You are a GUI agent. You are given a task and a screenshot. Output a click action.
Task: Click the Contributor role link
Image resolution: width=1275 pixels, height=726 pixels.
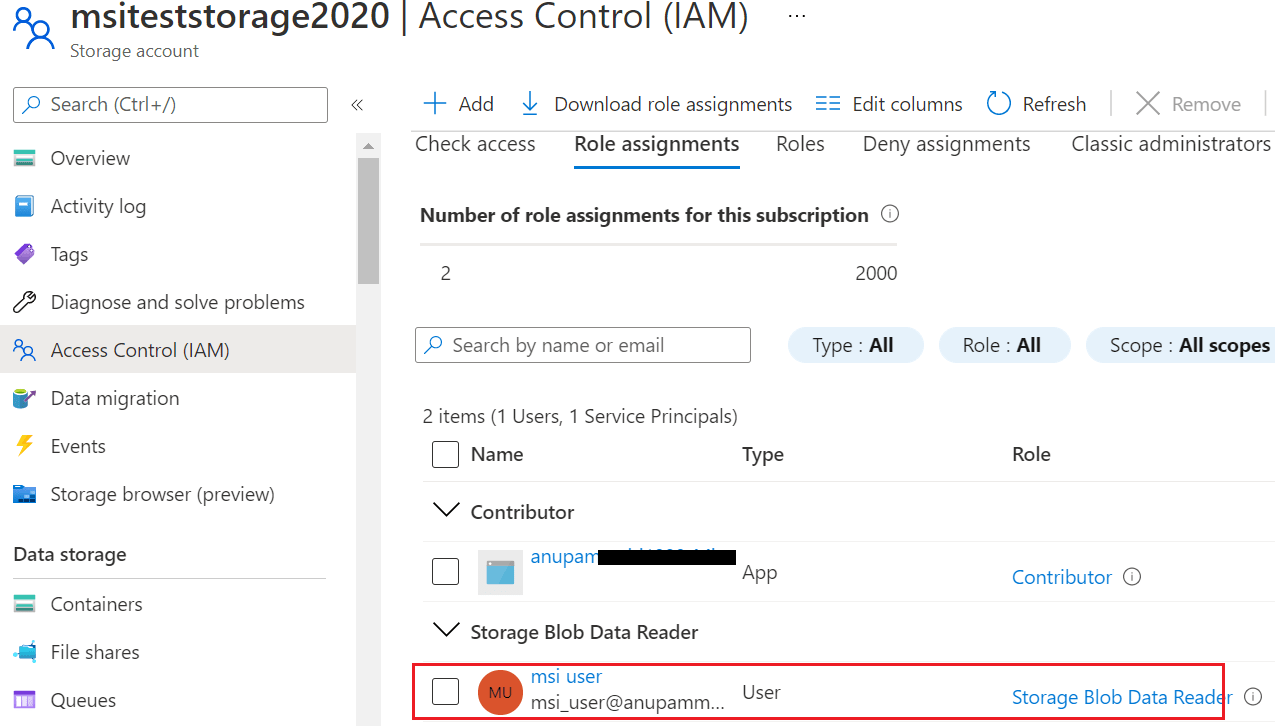[x=1062, y=577]
